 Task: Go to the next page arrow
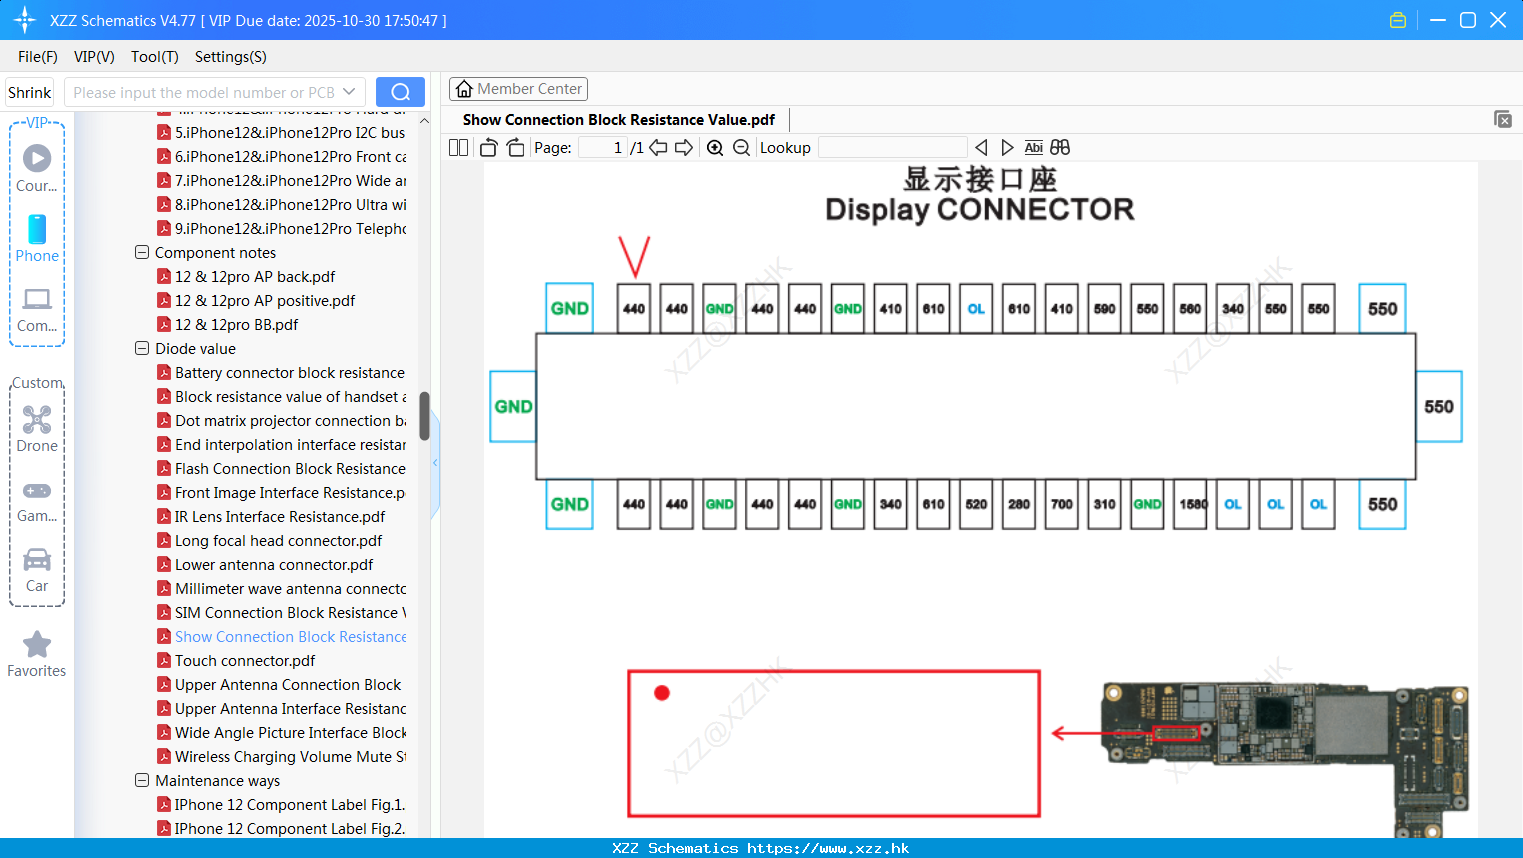[684, 148]
